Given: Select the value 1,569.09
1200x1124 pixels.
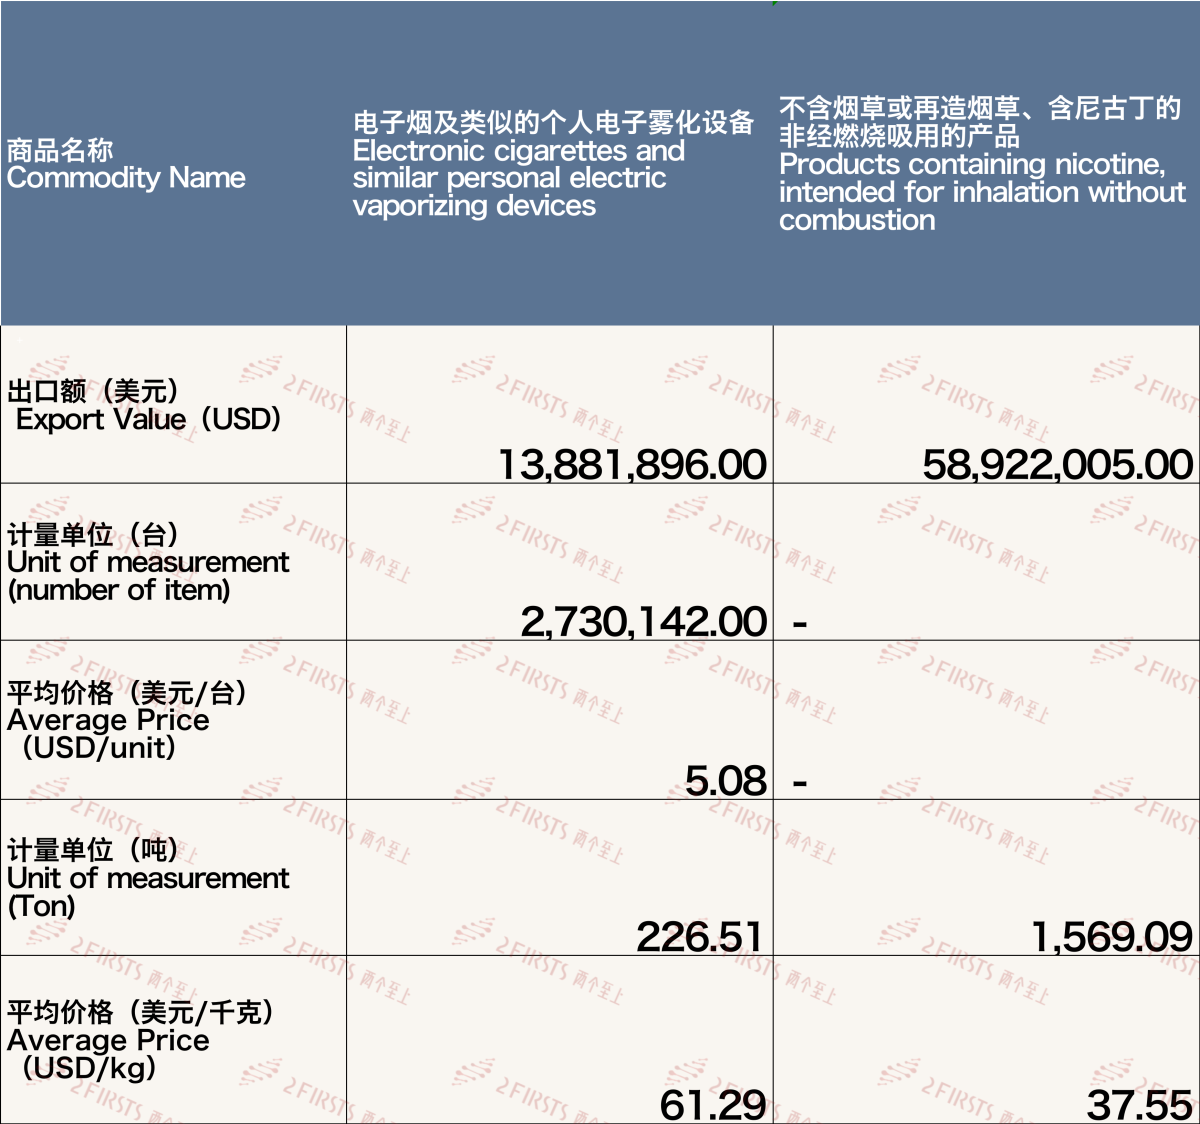Looking at the screenshot, I should [x=1112, y=937].
